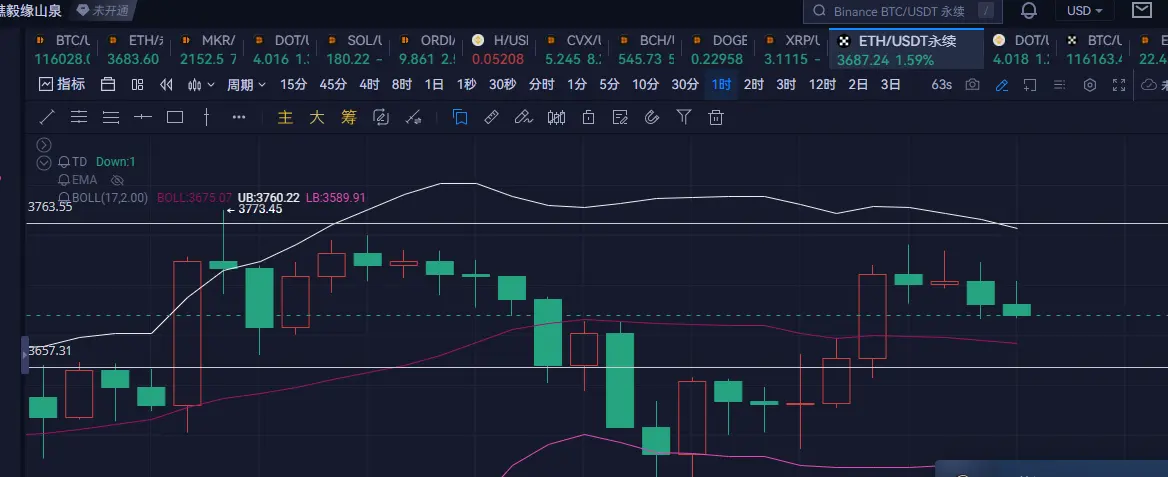The height and width of the screenshot is (477, 1168).
Task: Open the USD currency dropdown
Action: 1085,10
